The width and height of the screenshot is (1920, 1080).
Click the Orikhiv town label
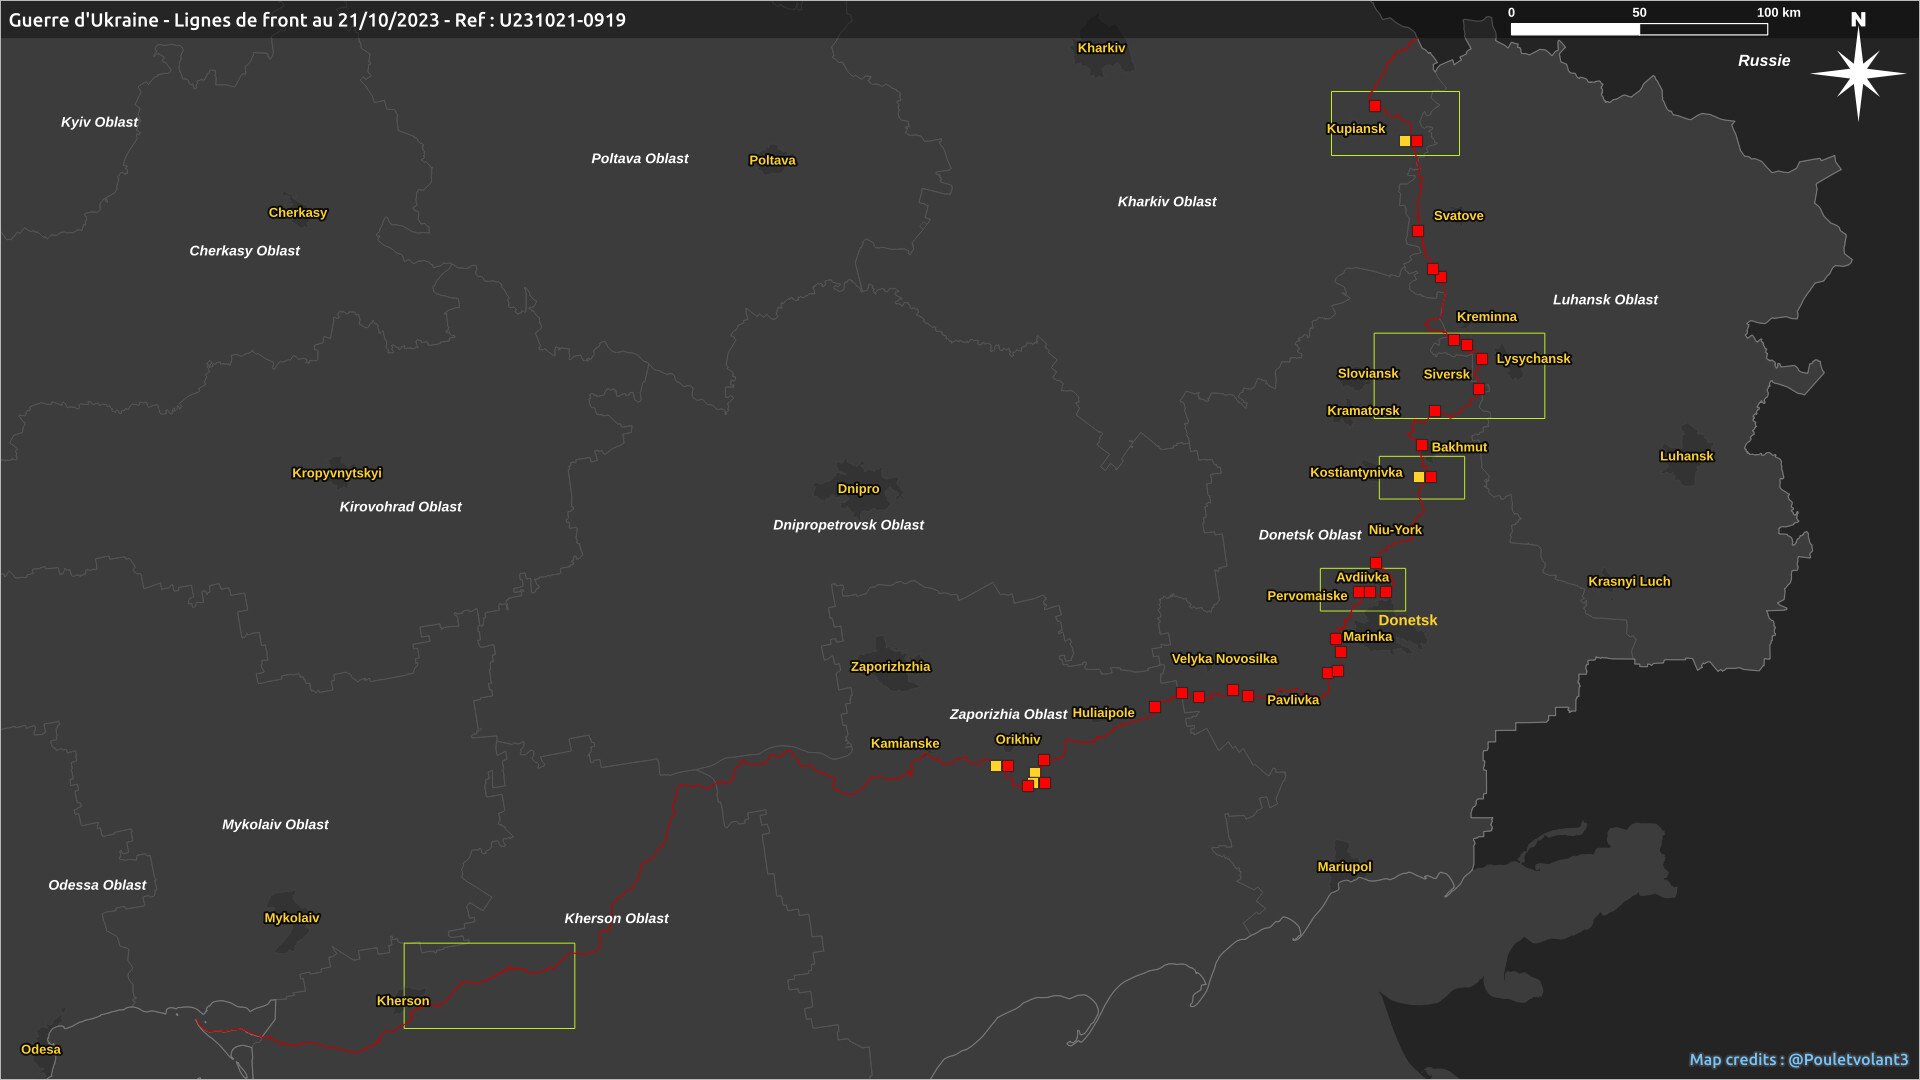coord(1017,740)
